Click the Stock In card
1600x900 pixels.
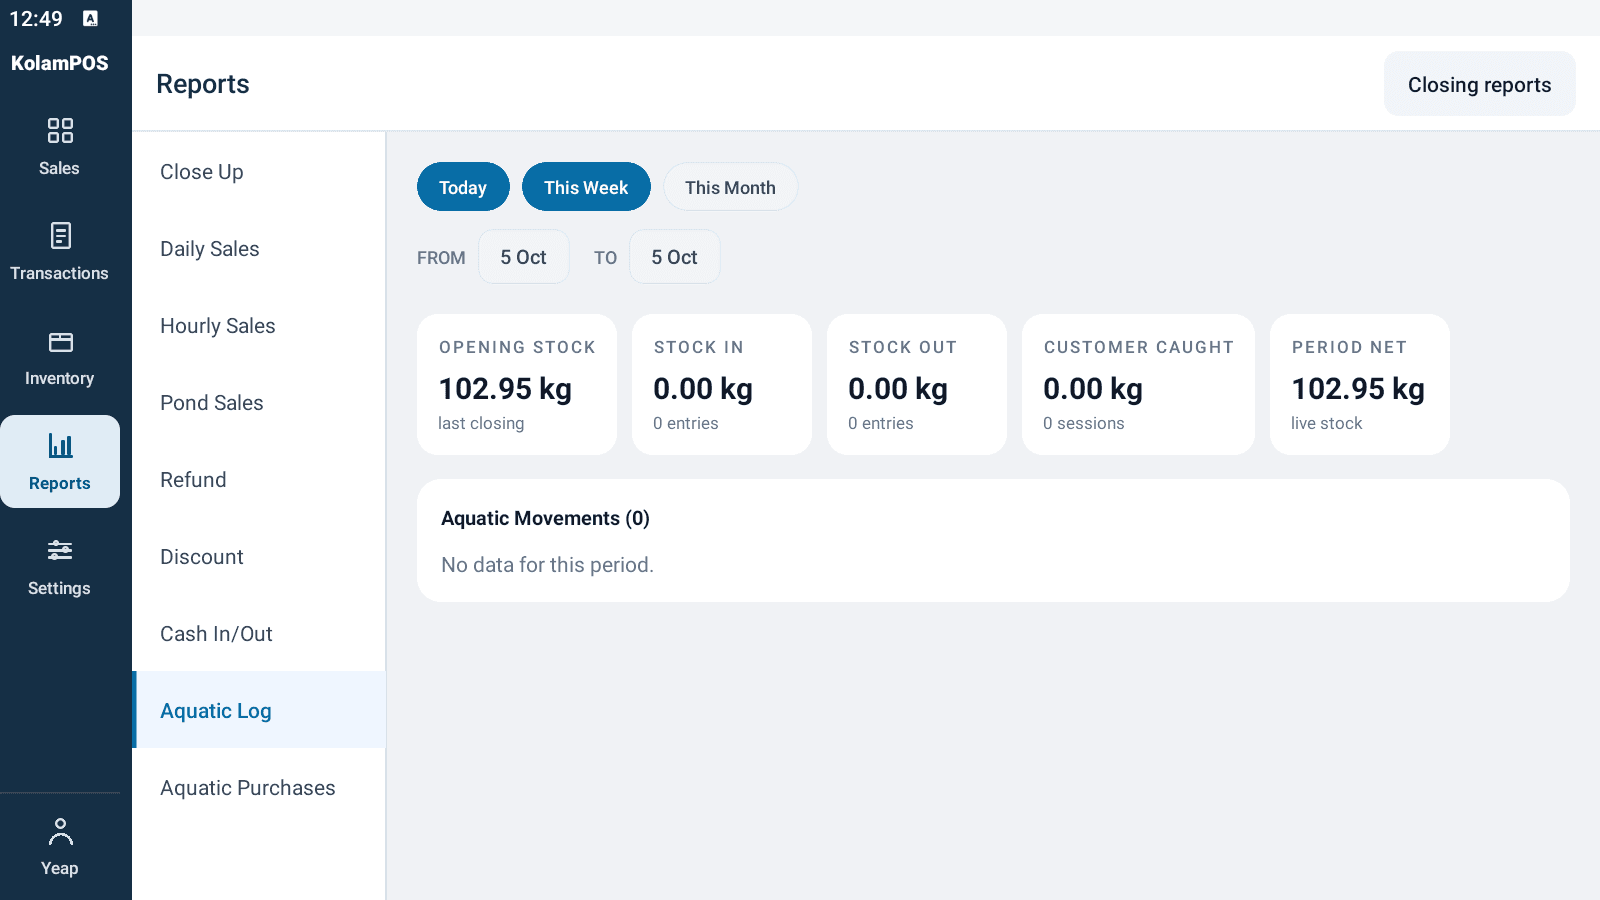(722, 384)
